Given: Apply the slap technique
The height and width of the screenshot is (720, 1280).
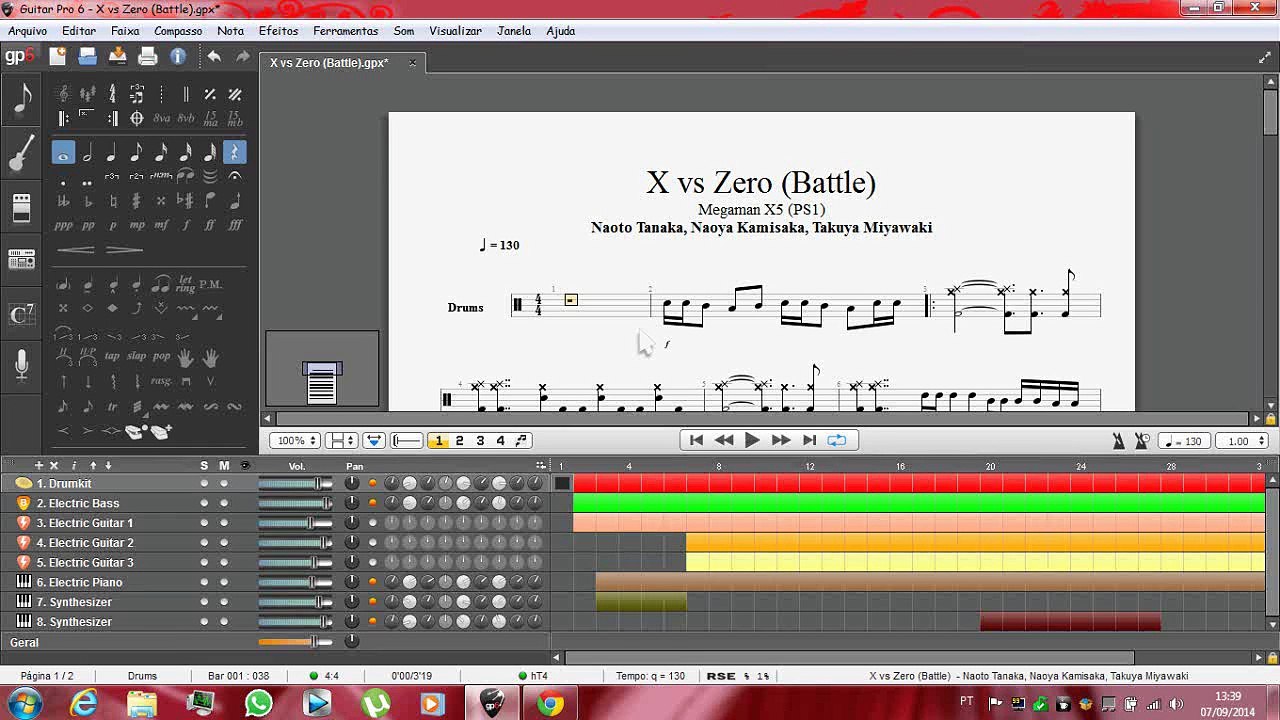Looking at the screenshot, I should [x=137, y=356].
